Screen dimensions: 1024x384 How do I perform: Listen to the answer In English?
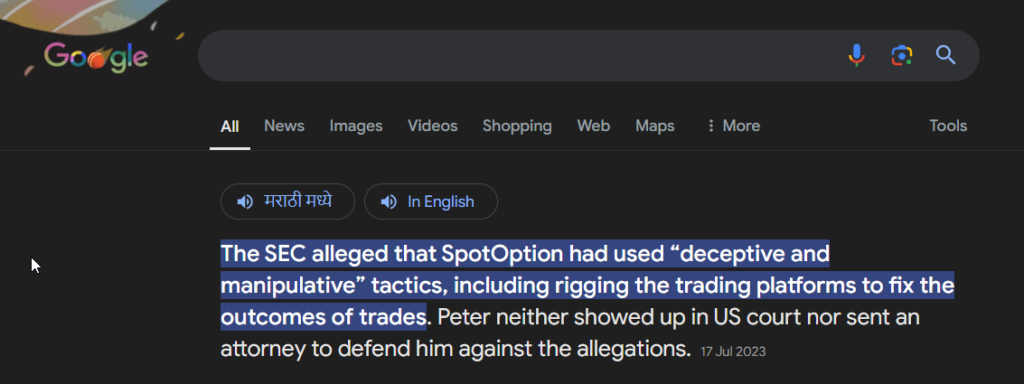tap(430, 201)
